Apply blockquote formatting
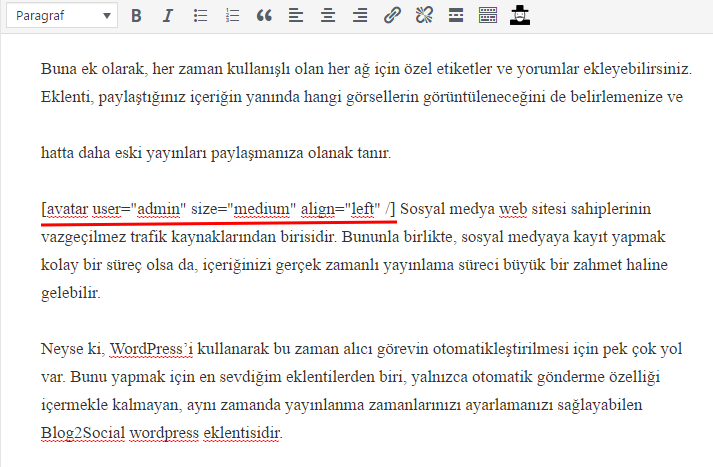The image size is (713, 467). (264, 15)
